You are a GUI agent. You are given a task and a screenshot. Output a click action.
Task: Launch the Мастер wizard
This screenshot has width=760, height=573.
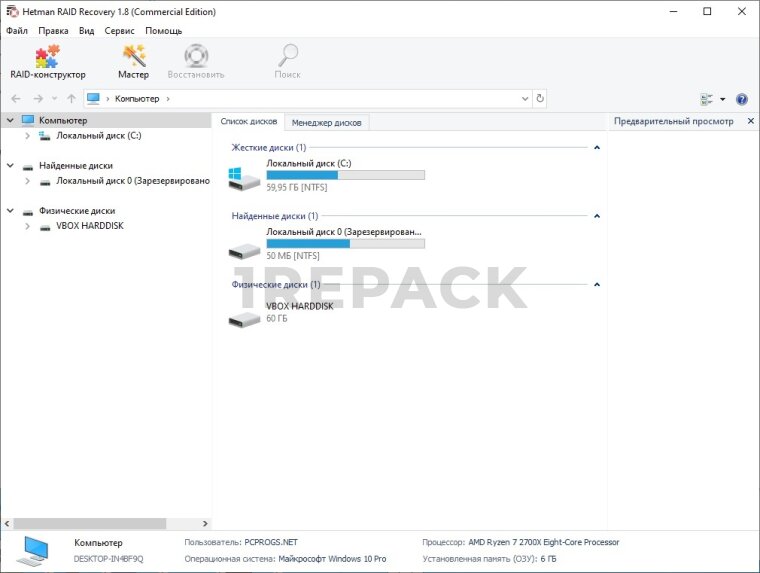click(x=133, y=62)
